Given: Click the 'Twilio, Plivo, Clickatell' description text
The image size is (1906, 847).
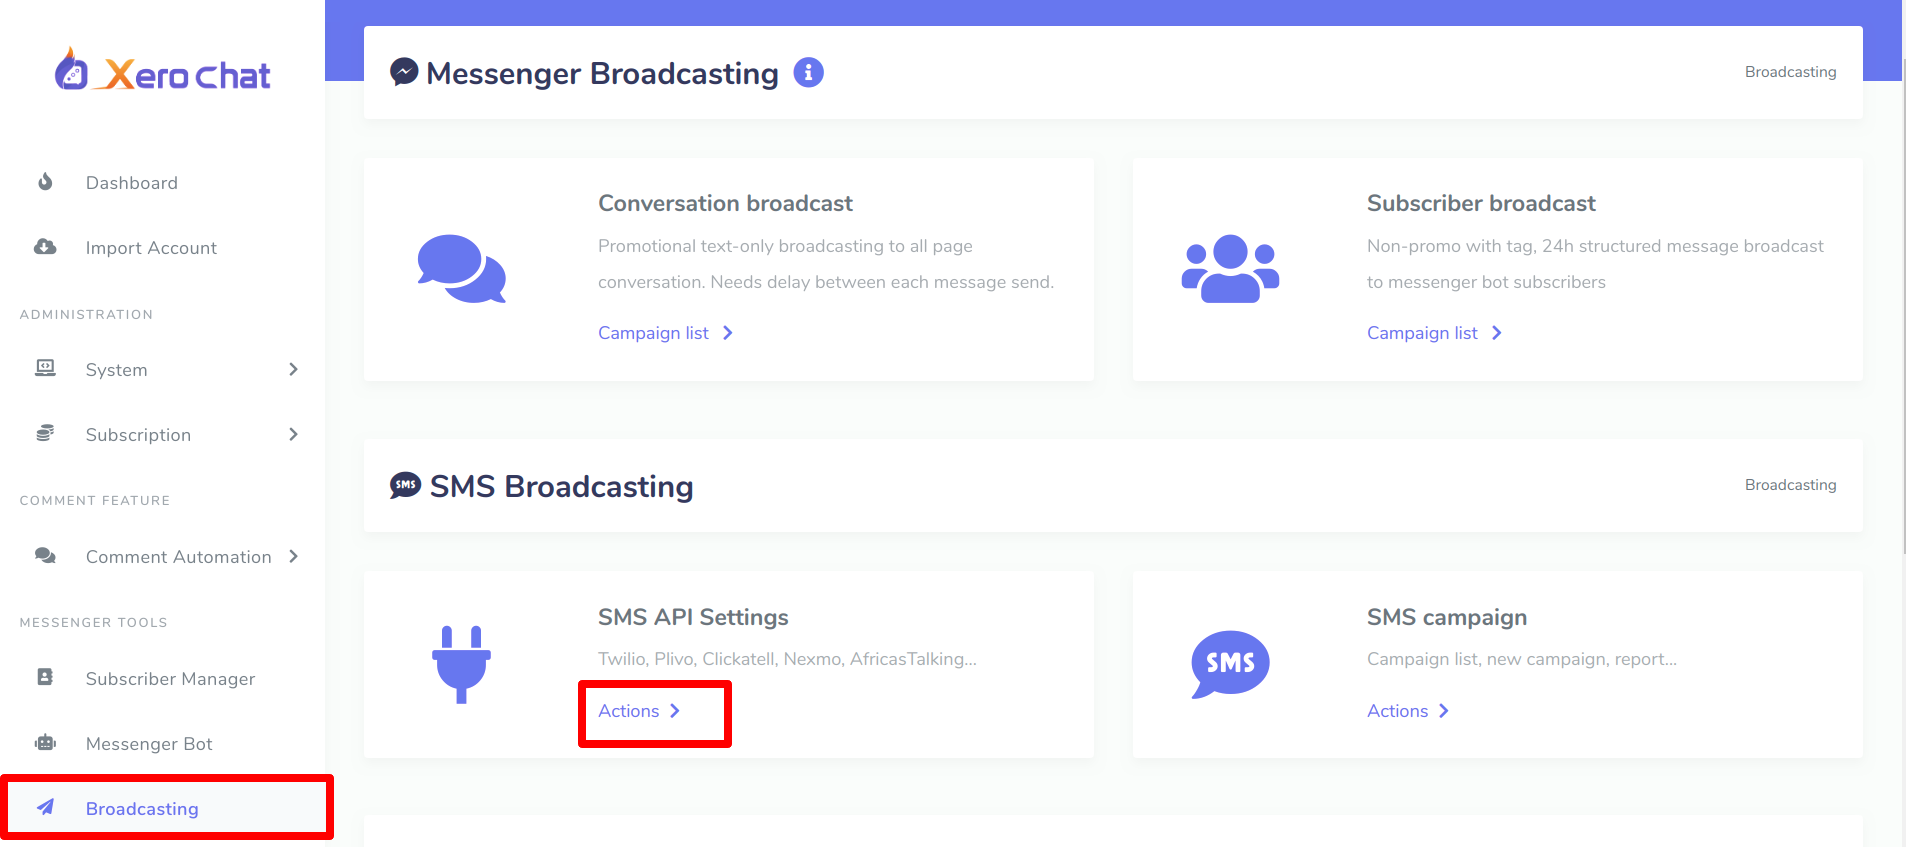Looking at the screenshot, I should (x=787, y=659).
